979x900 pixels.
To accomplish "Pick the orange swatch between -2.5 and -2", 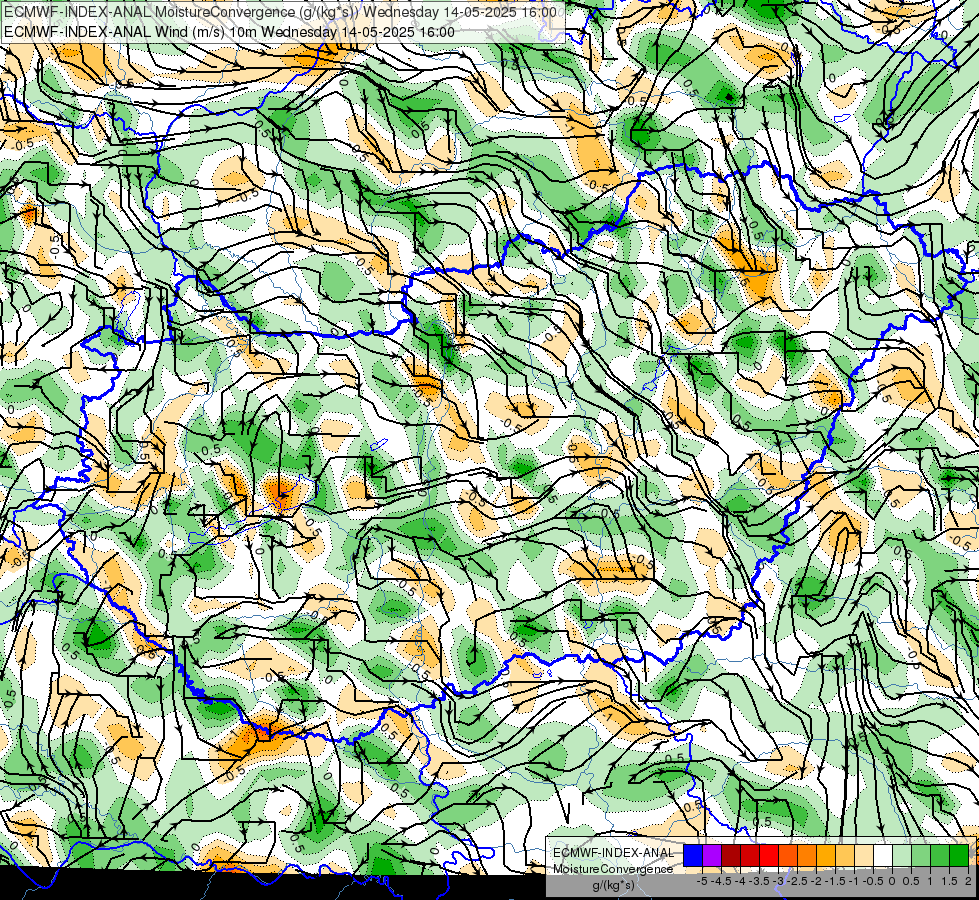I will coord(807,855).
